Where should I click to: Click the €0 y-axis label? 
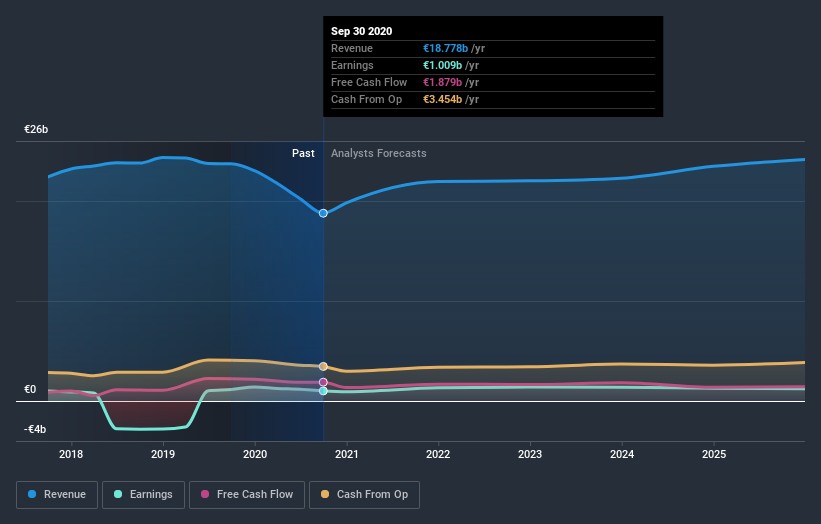30,389
